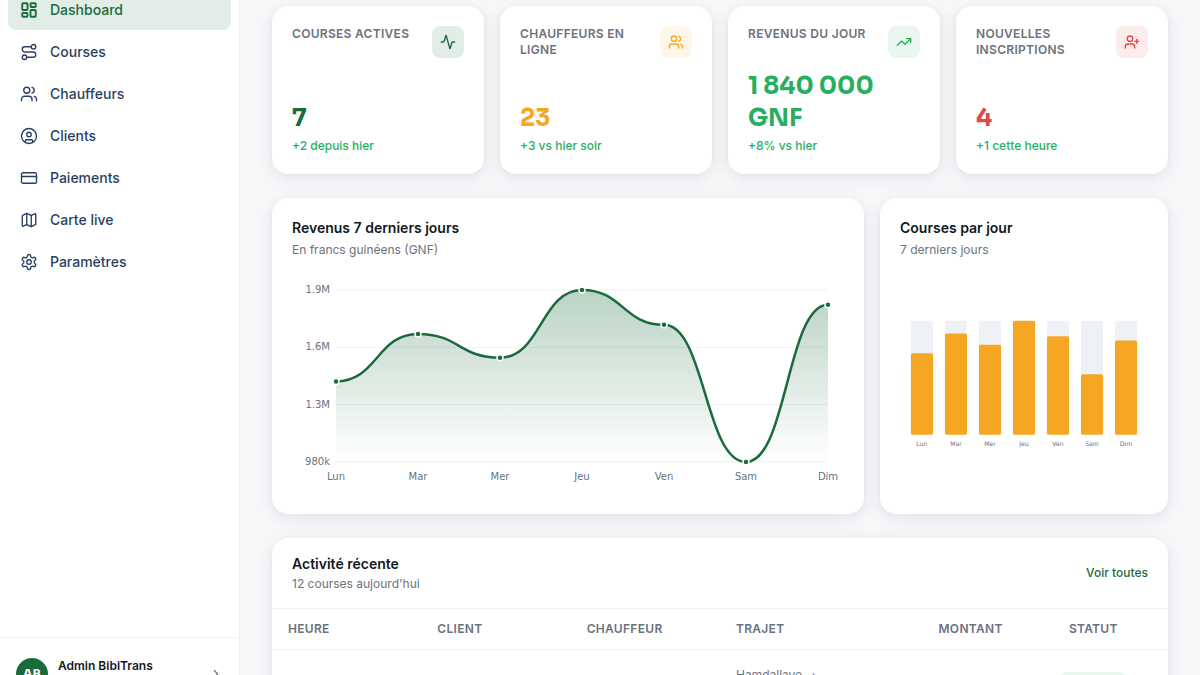Click the Montant column header

[970, 629]
